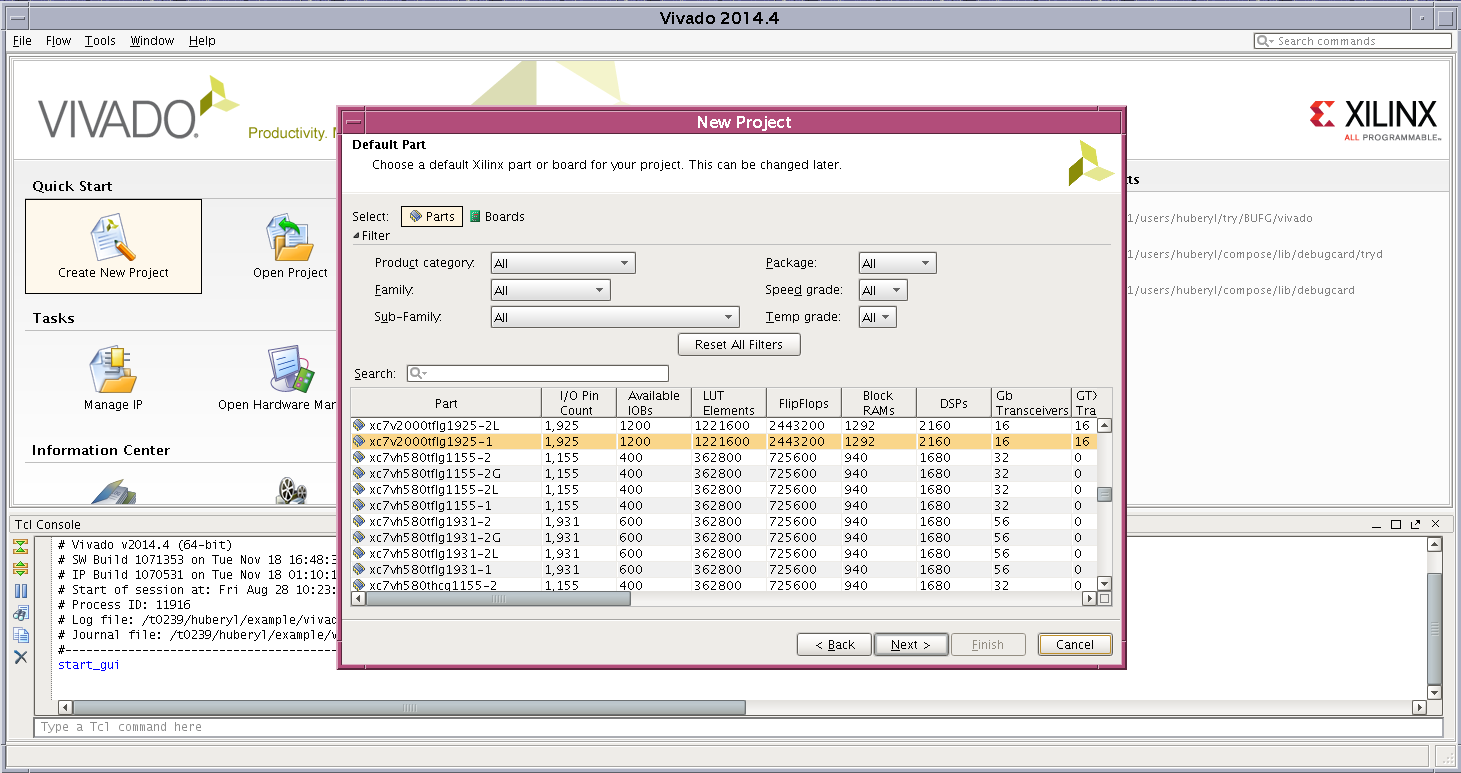Open the Flow menu

[x=58, y=41]
